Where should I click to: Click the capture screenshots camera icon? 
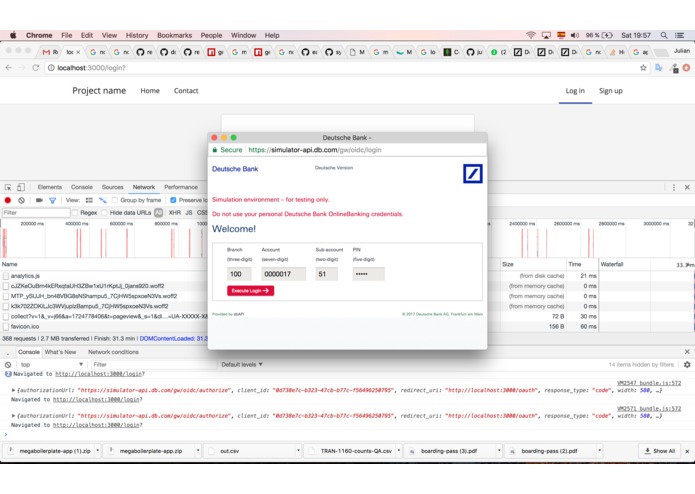pos(39,200)
